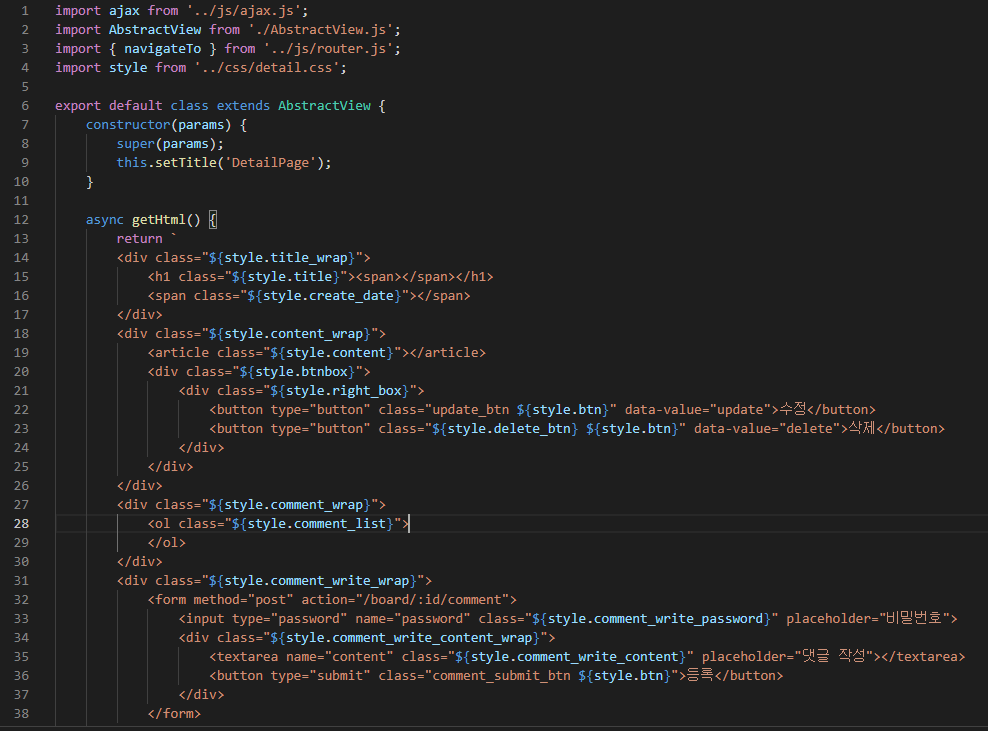The image size is (988, 731).
Task: Click the '../css/detail.css' import path
Action: [x=267, y=67]
